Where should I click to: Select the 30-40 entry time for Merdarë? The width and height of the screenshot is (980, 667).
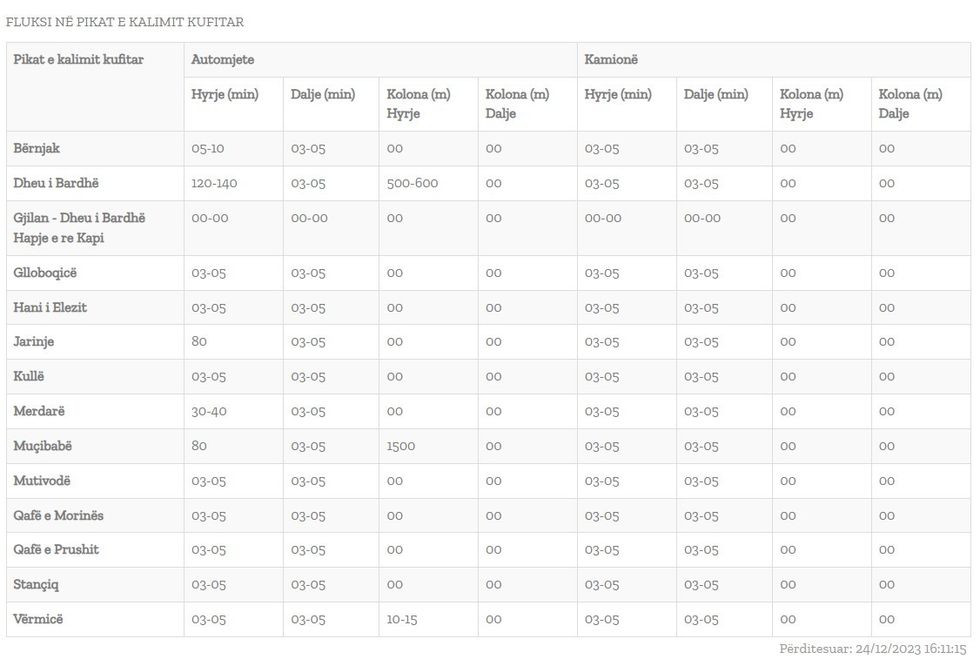210,411
